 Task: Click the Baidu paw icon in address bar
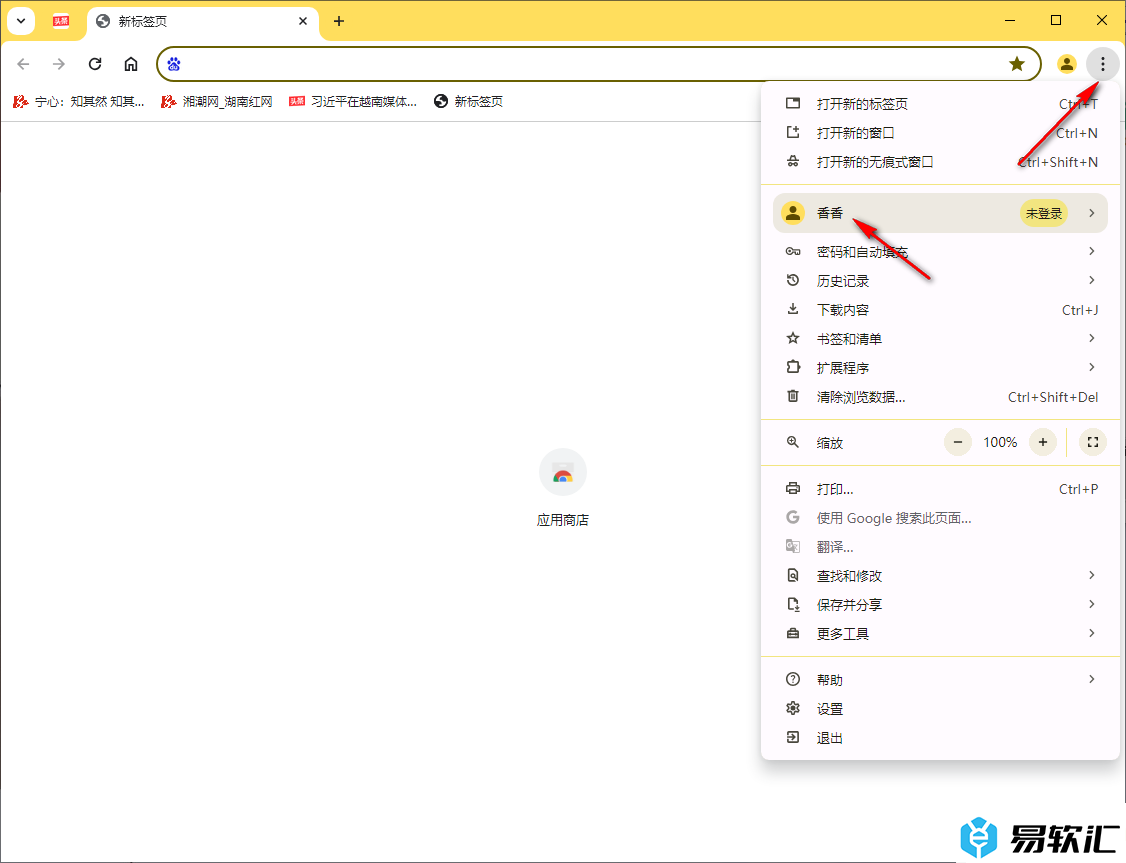tap(174, 65)
